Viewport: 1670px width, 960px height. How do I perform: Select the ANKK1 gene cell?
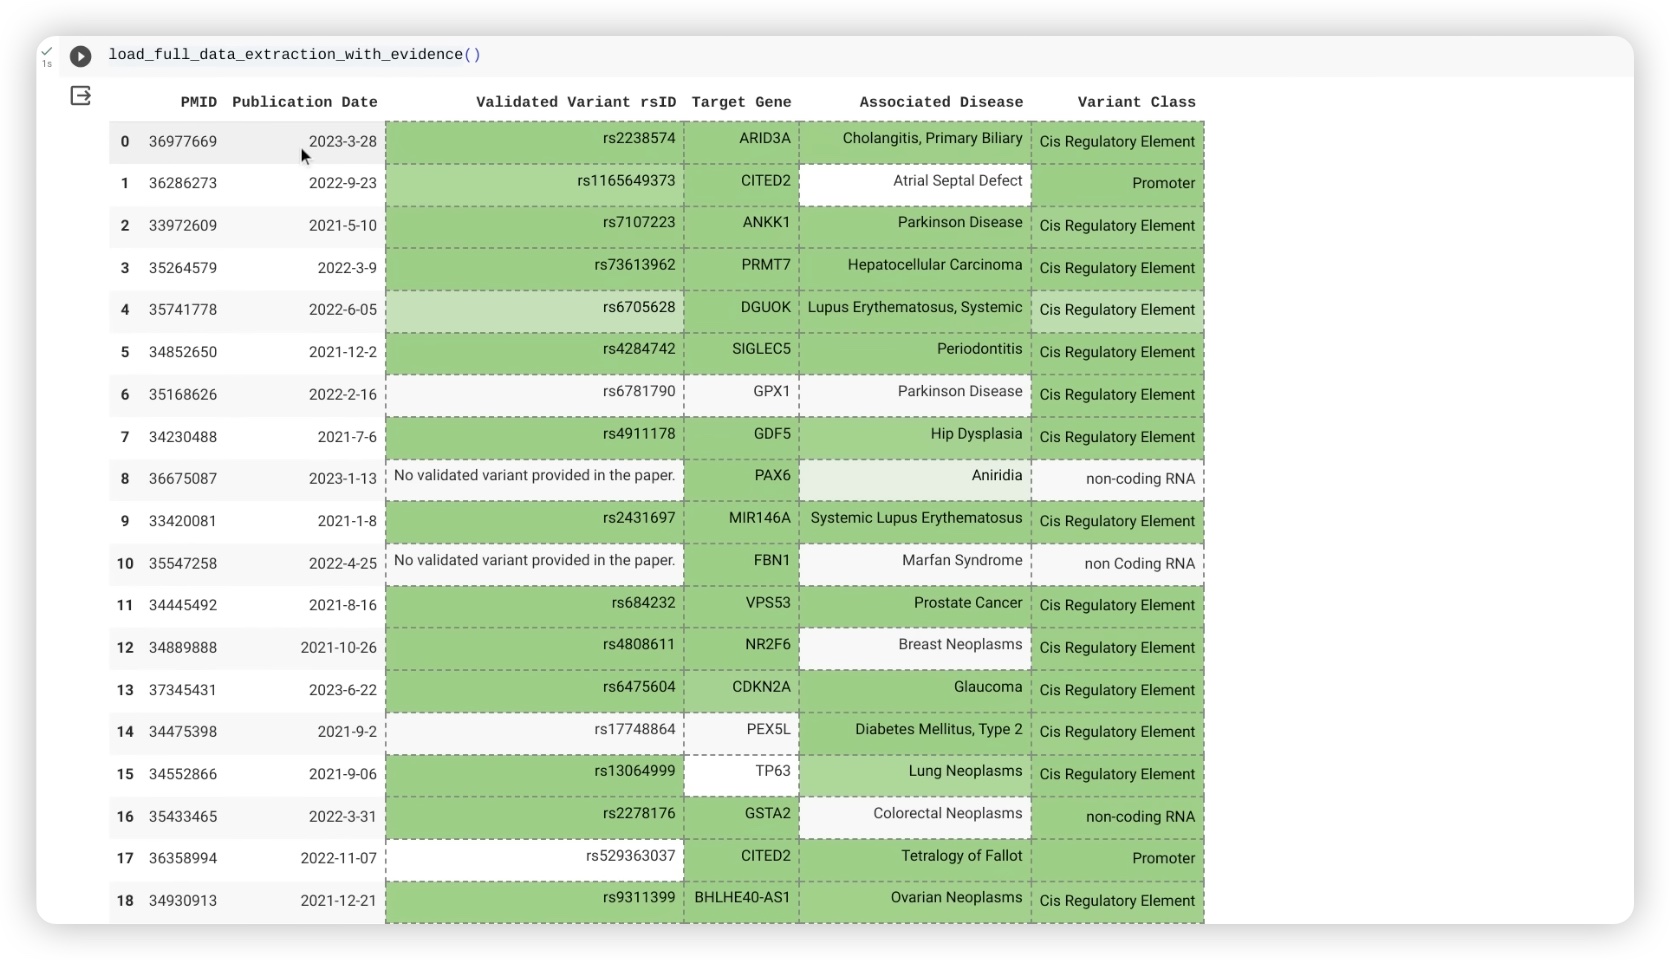[x=742, y=227]
